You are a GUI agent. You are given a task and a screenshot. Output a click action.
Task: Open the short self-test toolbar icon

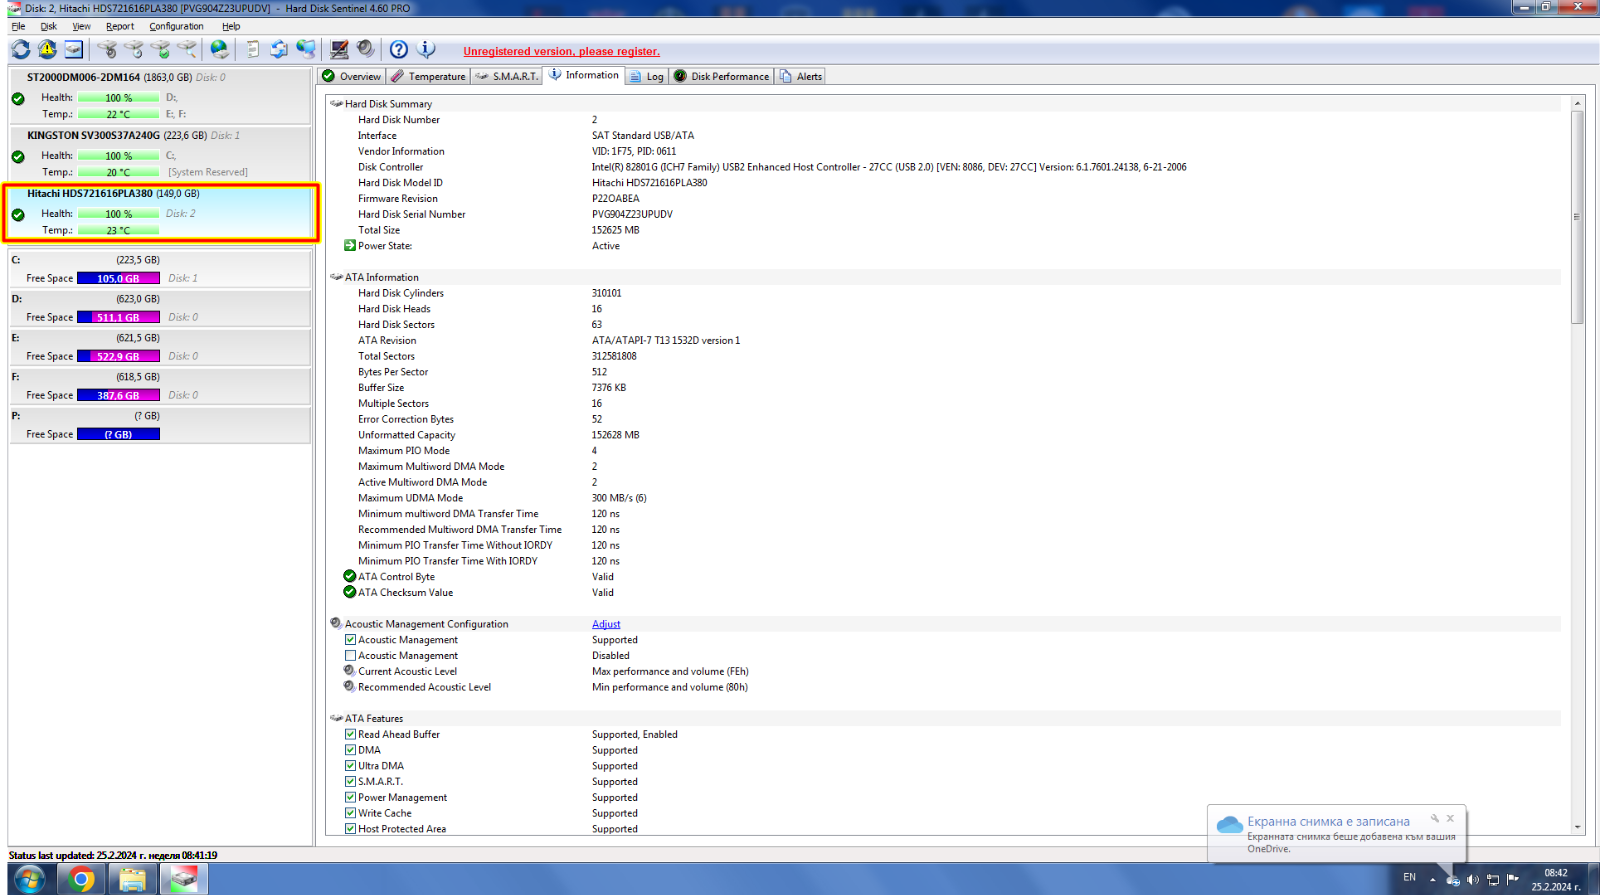coord(107,49)
